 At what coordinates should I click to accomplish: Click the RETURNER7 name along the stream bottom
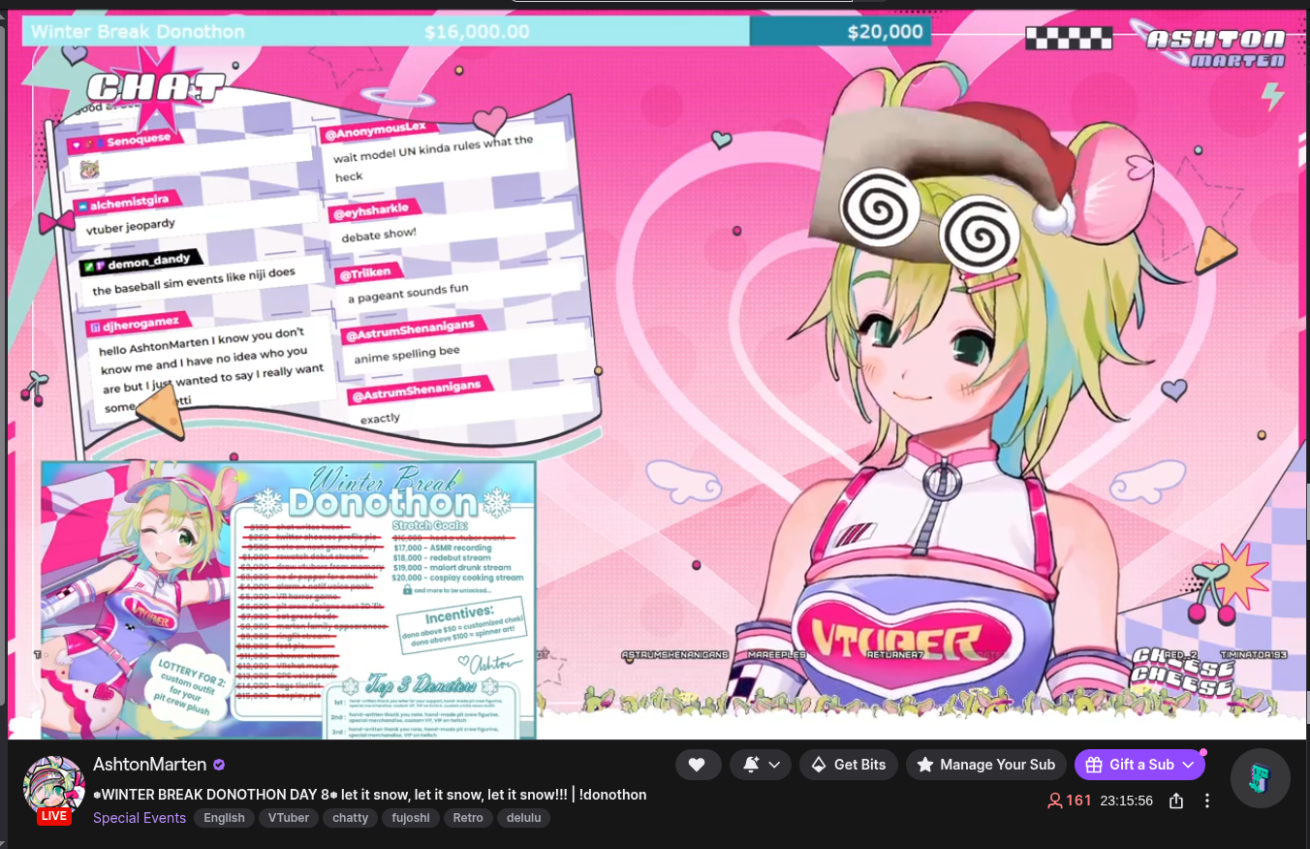pos(893,655)
